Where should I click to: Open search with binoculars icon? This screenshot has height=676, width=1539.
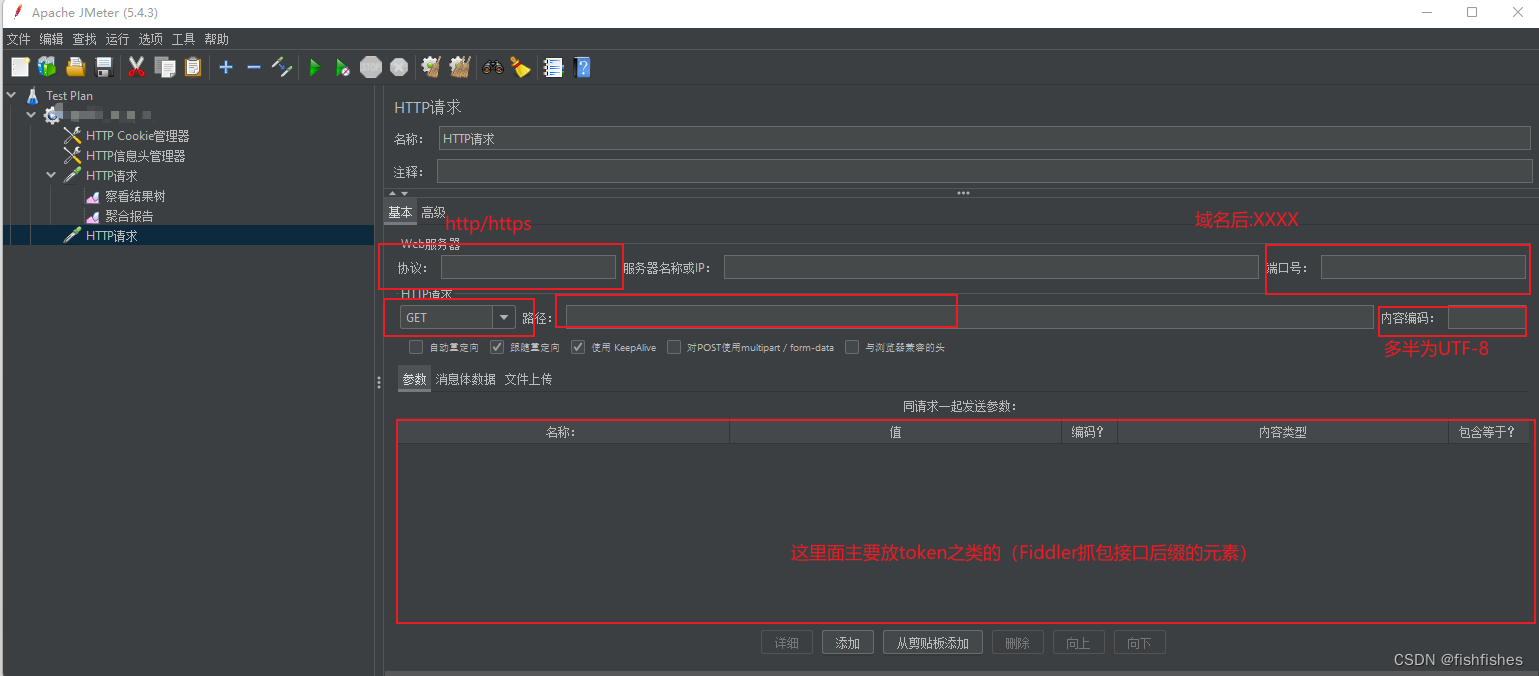(493, 67)
